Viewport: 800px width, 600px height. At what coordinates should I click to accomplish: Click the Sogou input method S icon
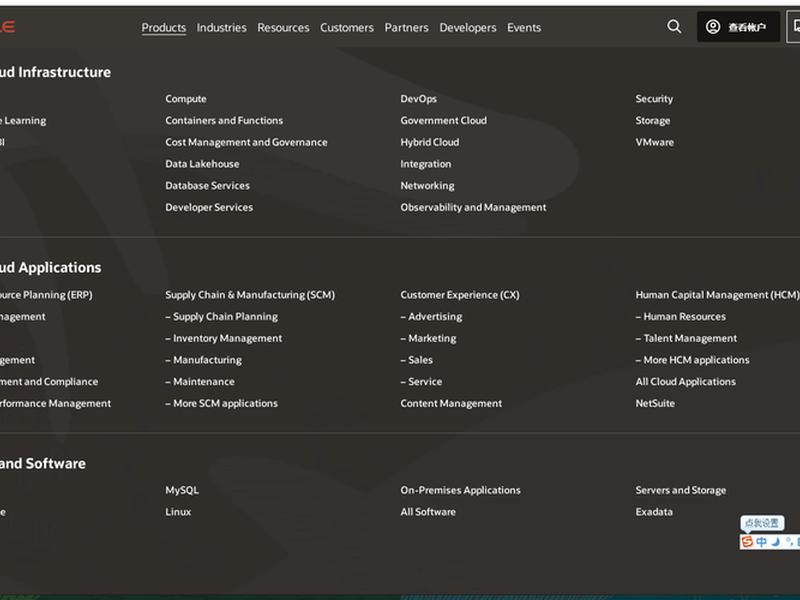747,541
